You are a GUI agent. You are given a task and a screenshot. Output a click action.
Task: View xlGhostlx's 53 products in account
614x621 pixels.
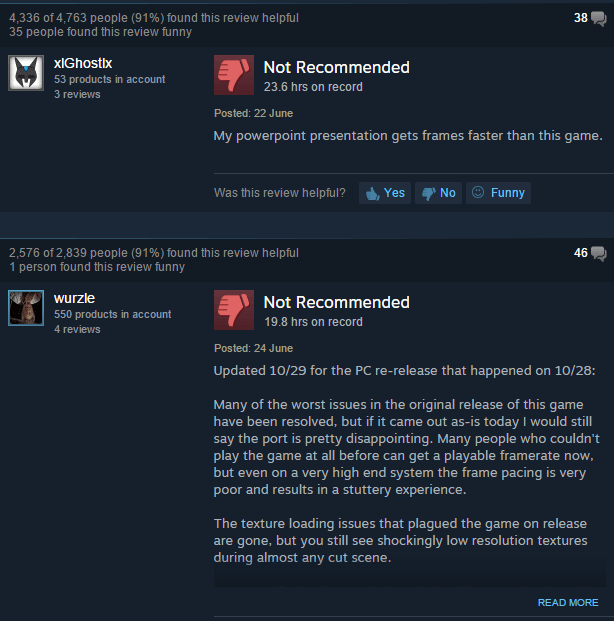point(109,79)
